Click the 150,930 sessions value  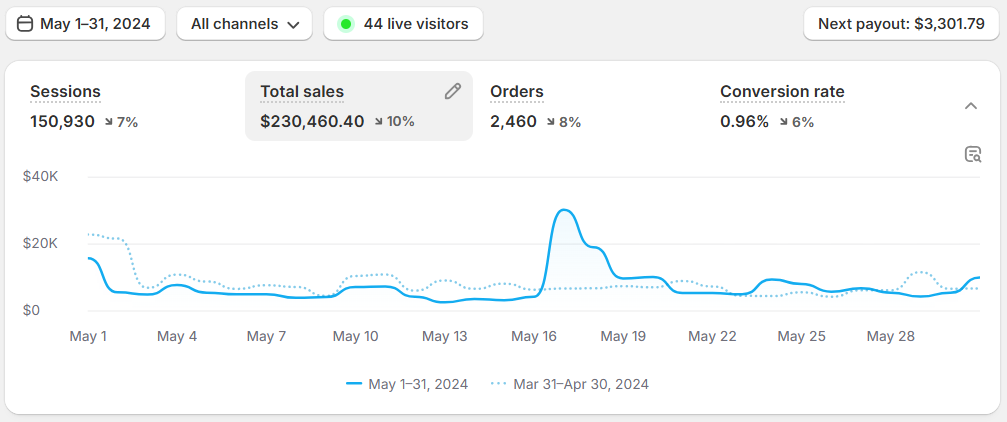point(62,121)
